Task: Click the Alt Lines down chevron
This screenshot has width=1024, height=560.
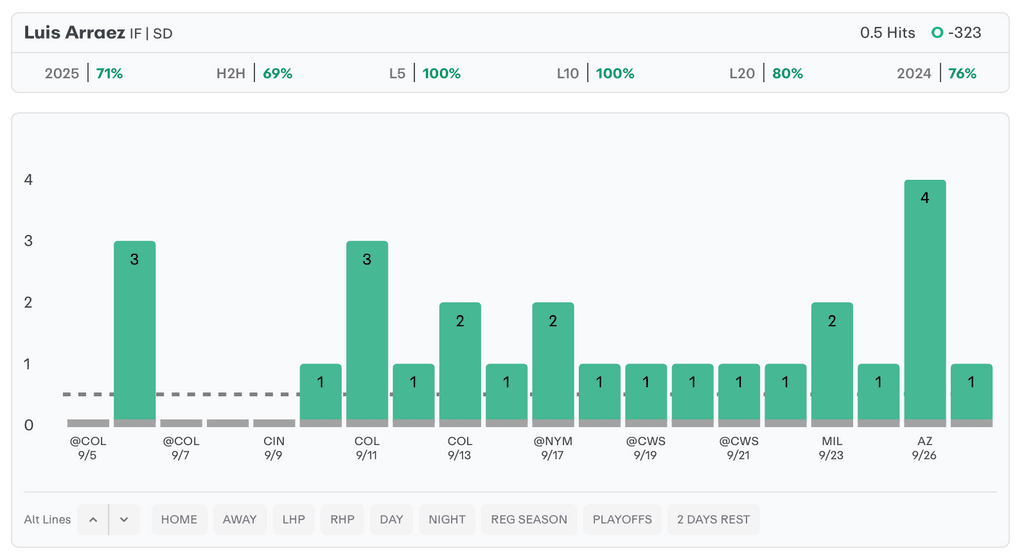Action: [124, 520]
